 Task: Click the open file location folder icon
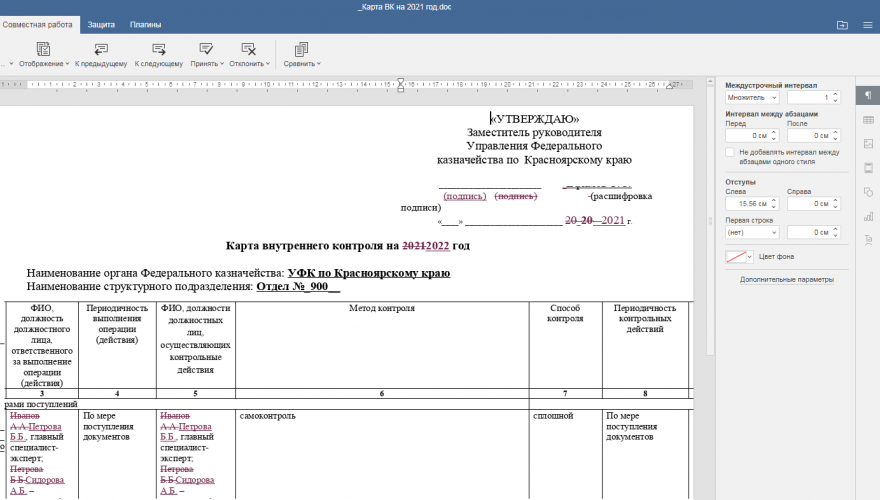click(x=842, y=24)
